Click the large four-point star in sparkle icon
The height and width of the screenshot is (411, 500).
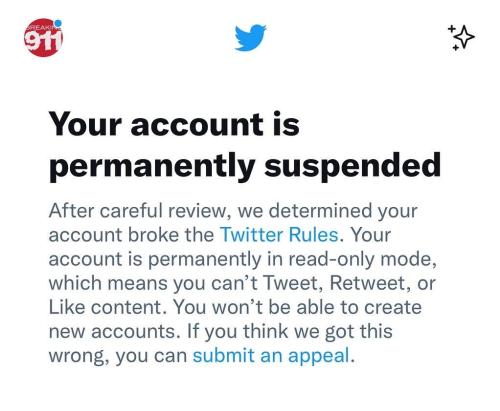[465, 37]
